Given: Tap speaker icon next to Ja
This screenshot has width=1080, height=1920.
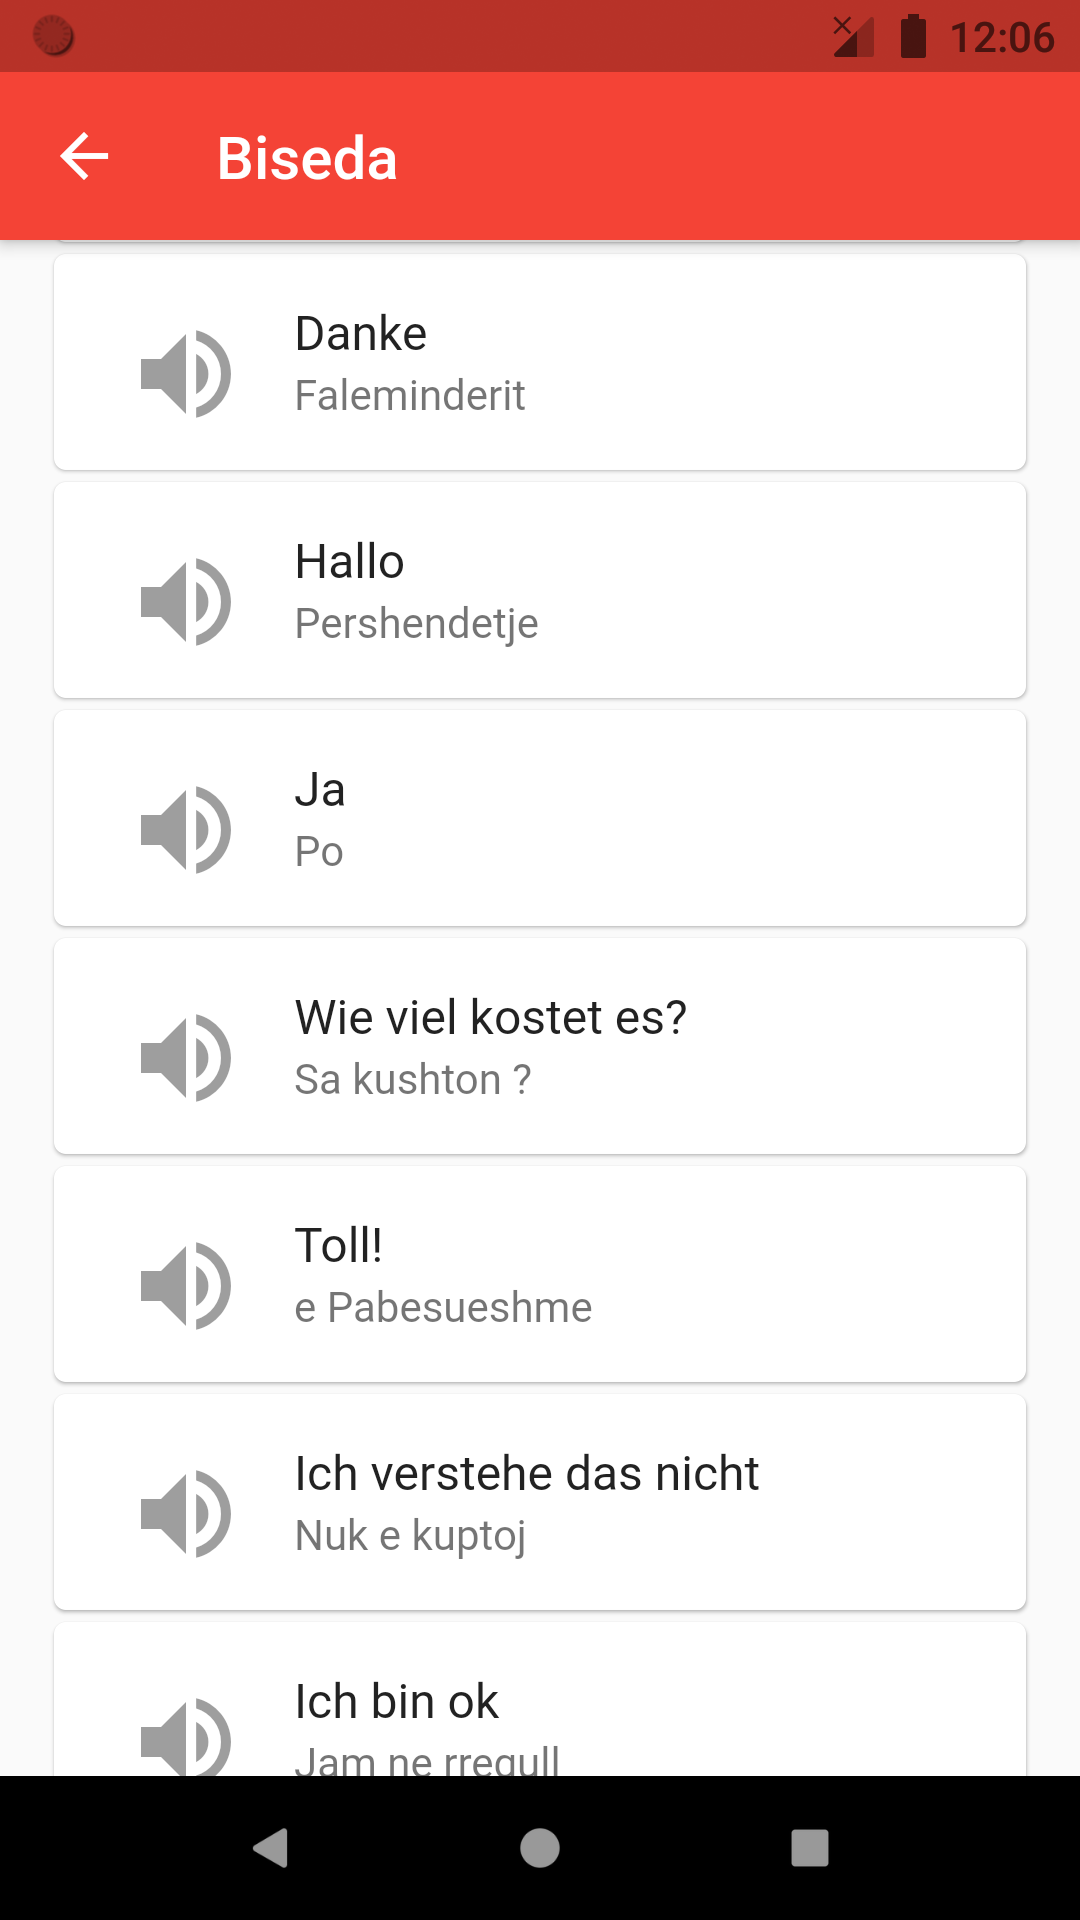Looking at the screenshot, I should tap(186, 829).
